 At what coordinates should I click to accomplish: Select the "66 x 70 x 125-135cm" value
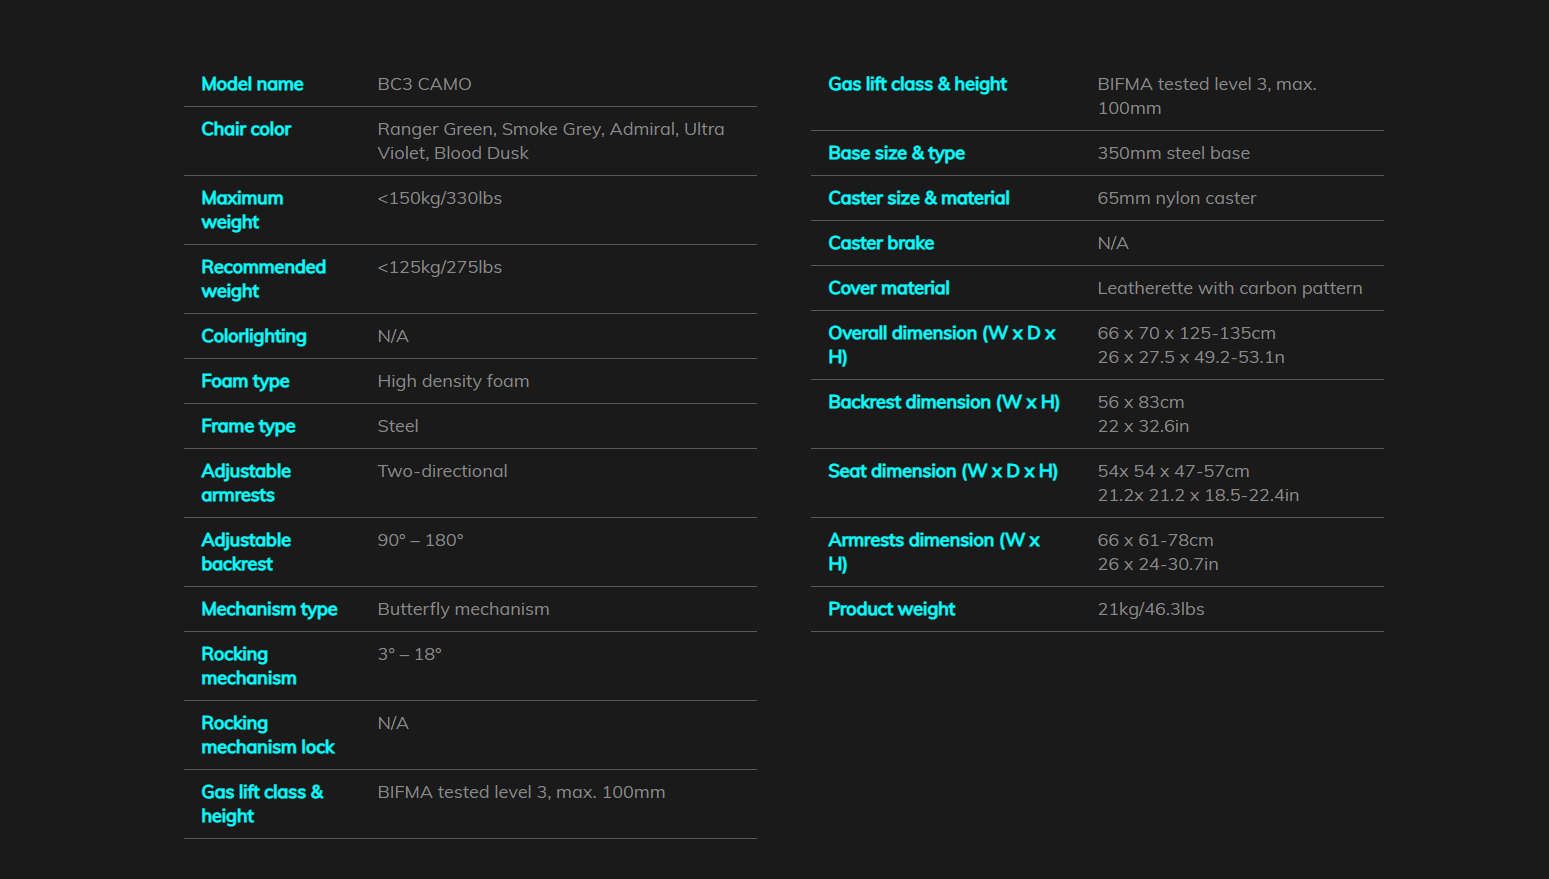click(x=1186, y=333)
